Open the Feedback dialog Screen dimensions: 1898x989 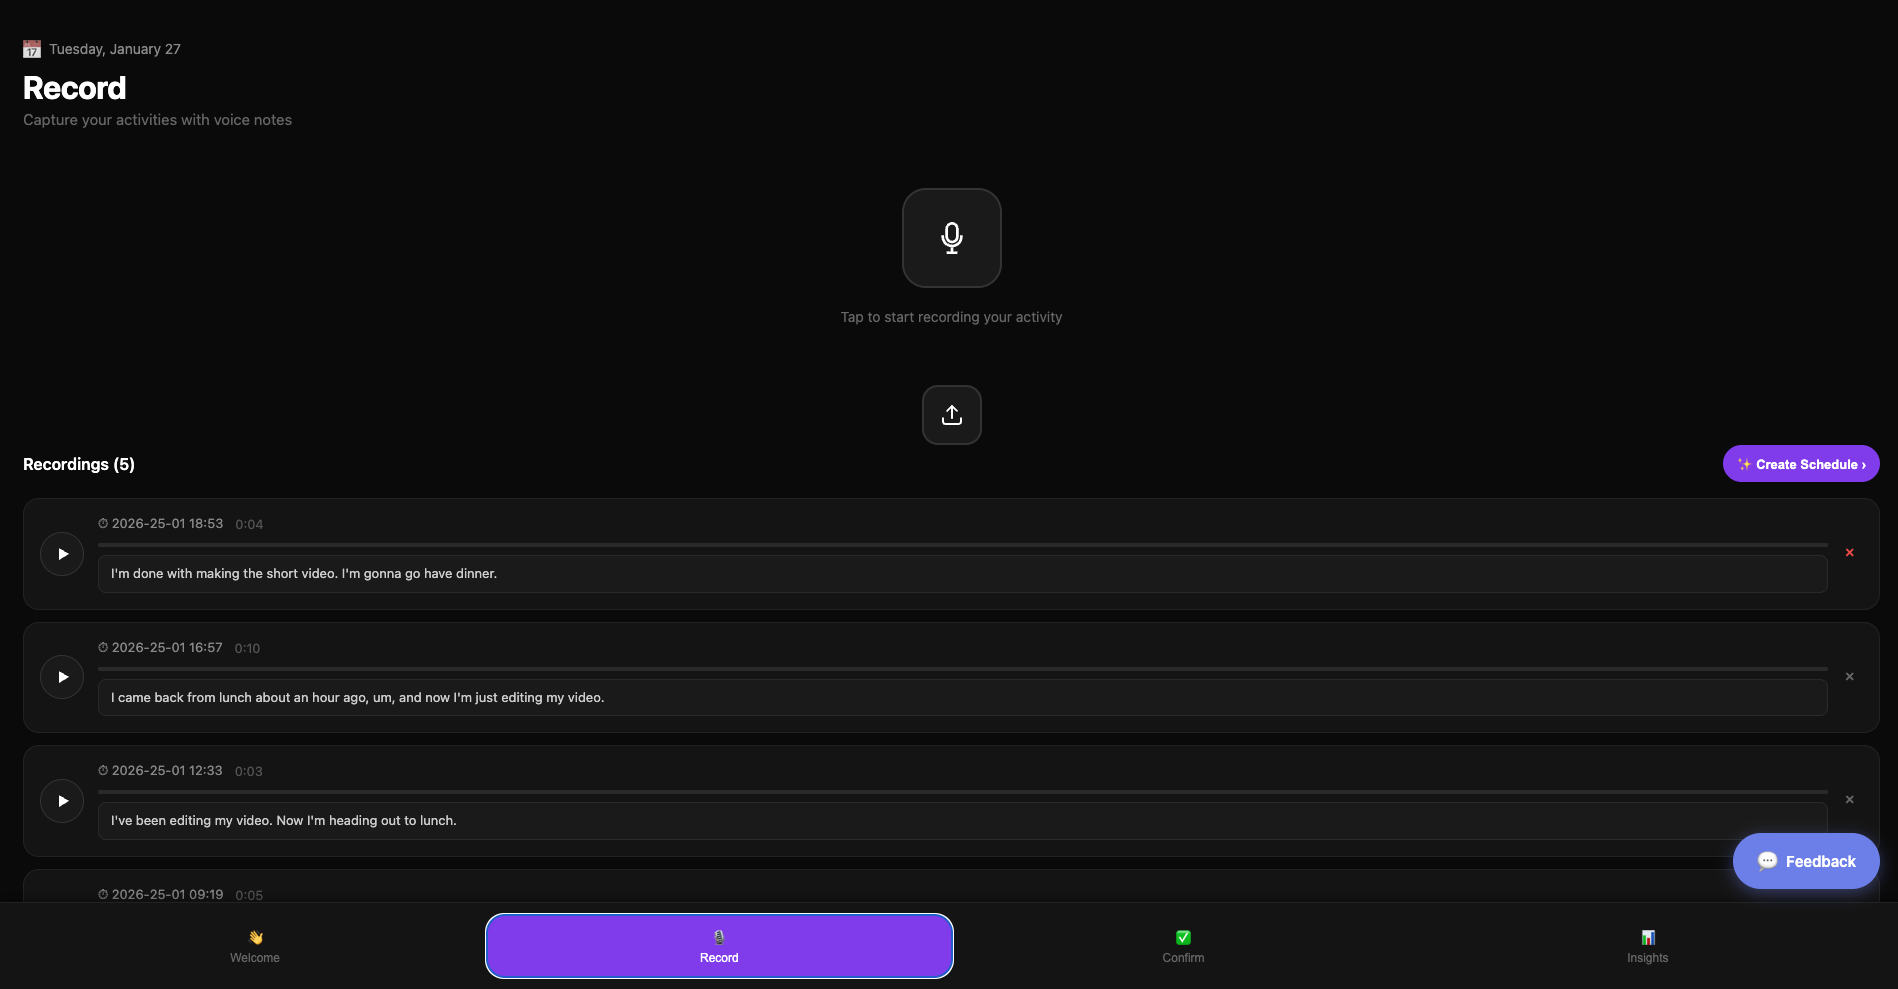tap(1805, 861)
